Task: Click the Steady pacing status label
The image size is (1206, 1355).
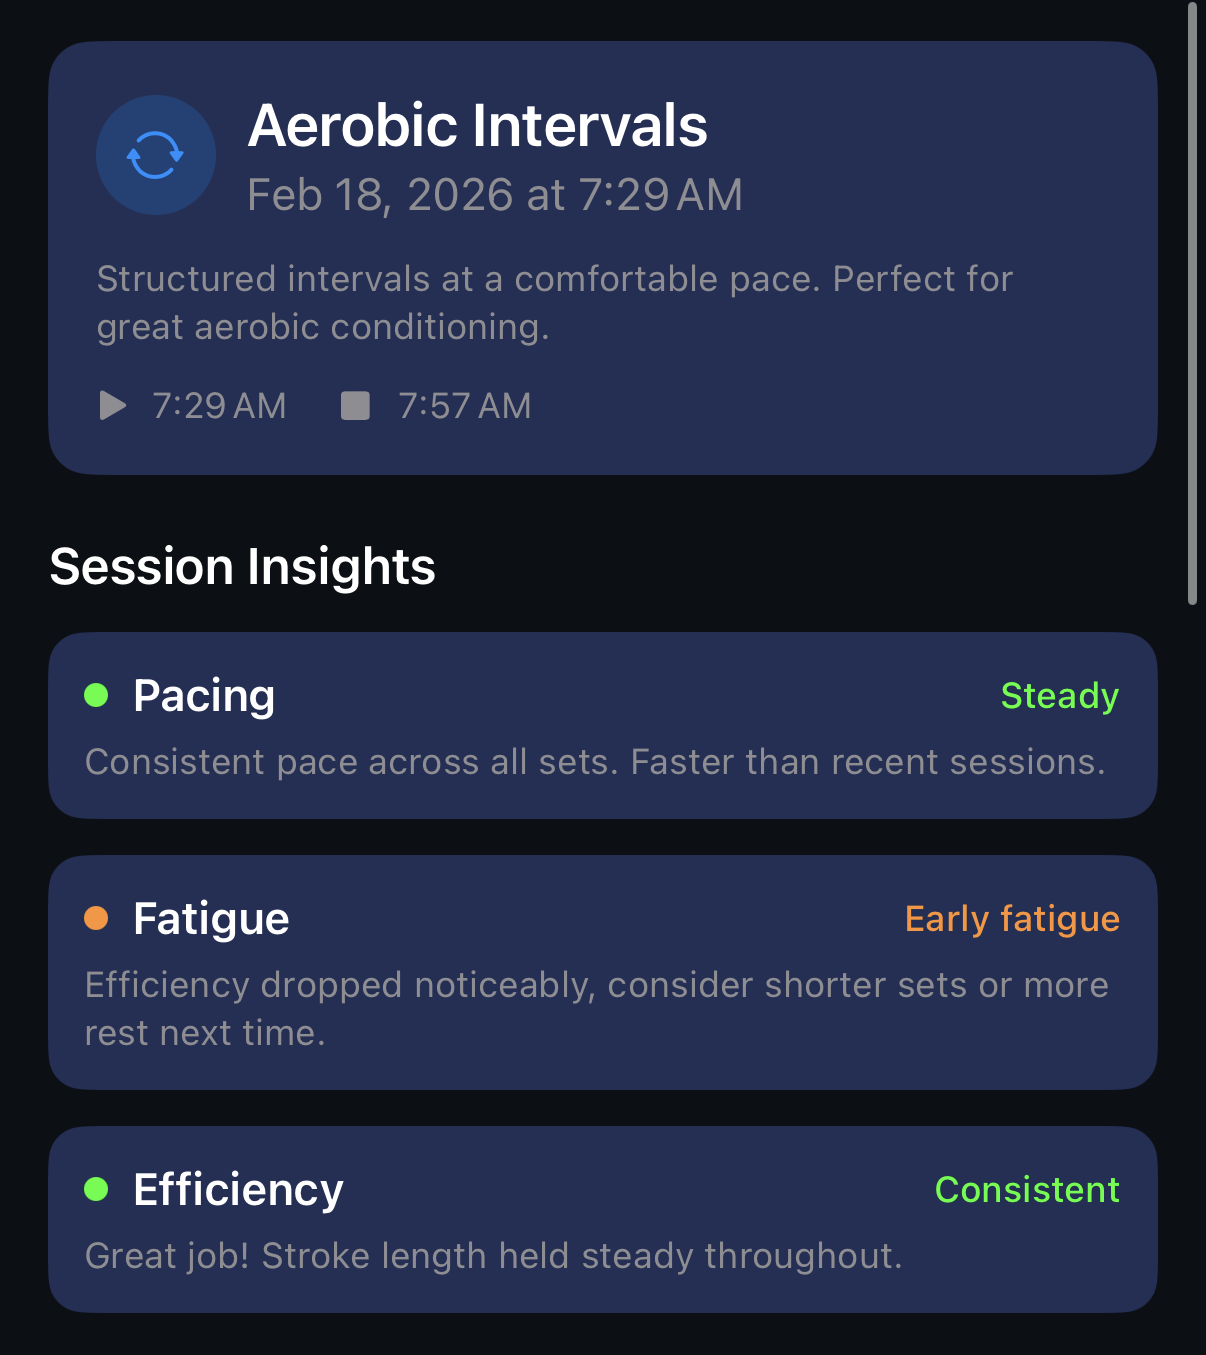Action: pyautogui.click(x=1059, y=696)
